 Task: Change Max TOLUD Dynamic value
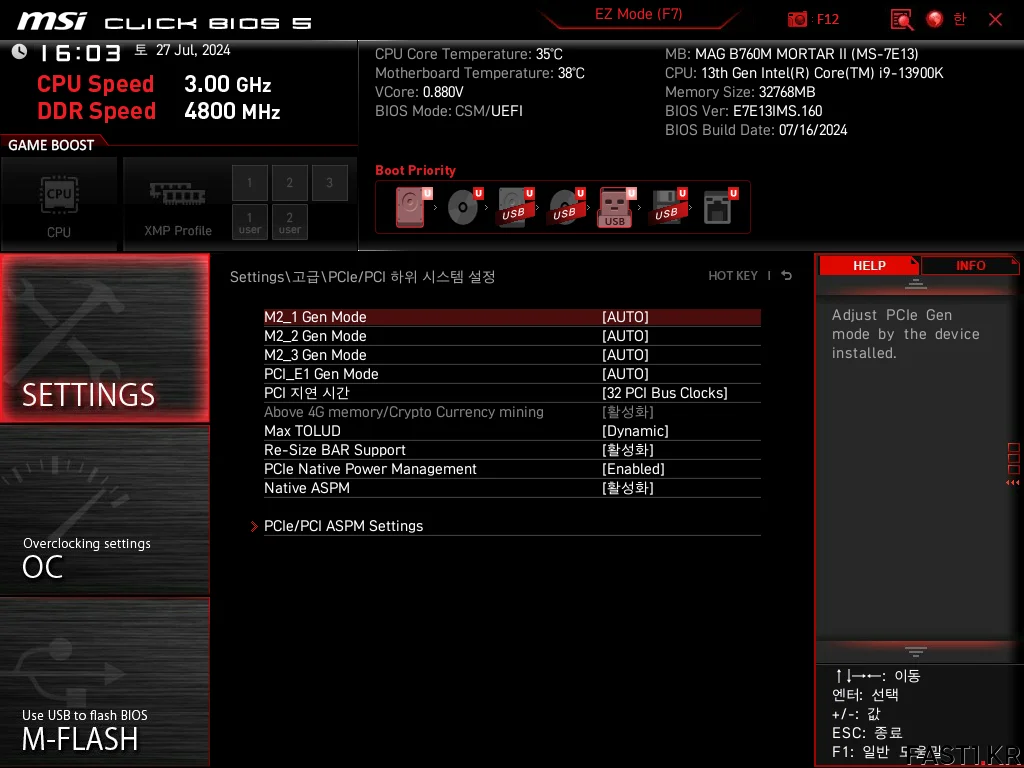click(x=635, y=431)
